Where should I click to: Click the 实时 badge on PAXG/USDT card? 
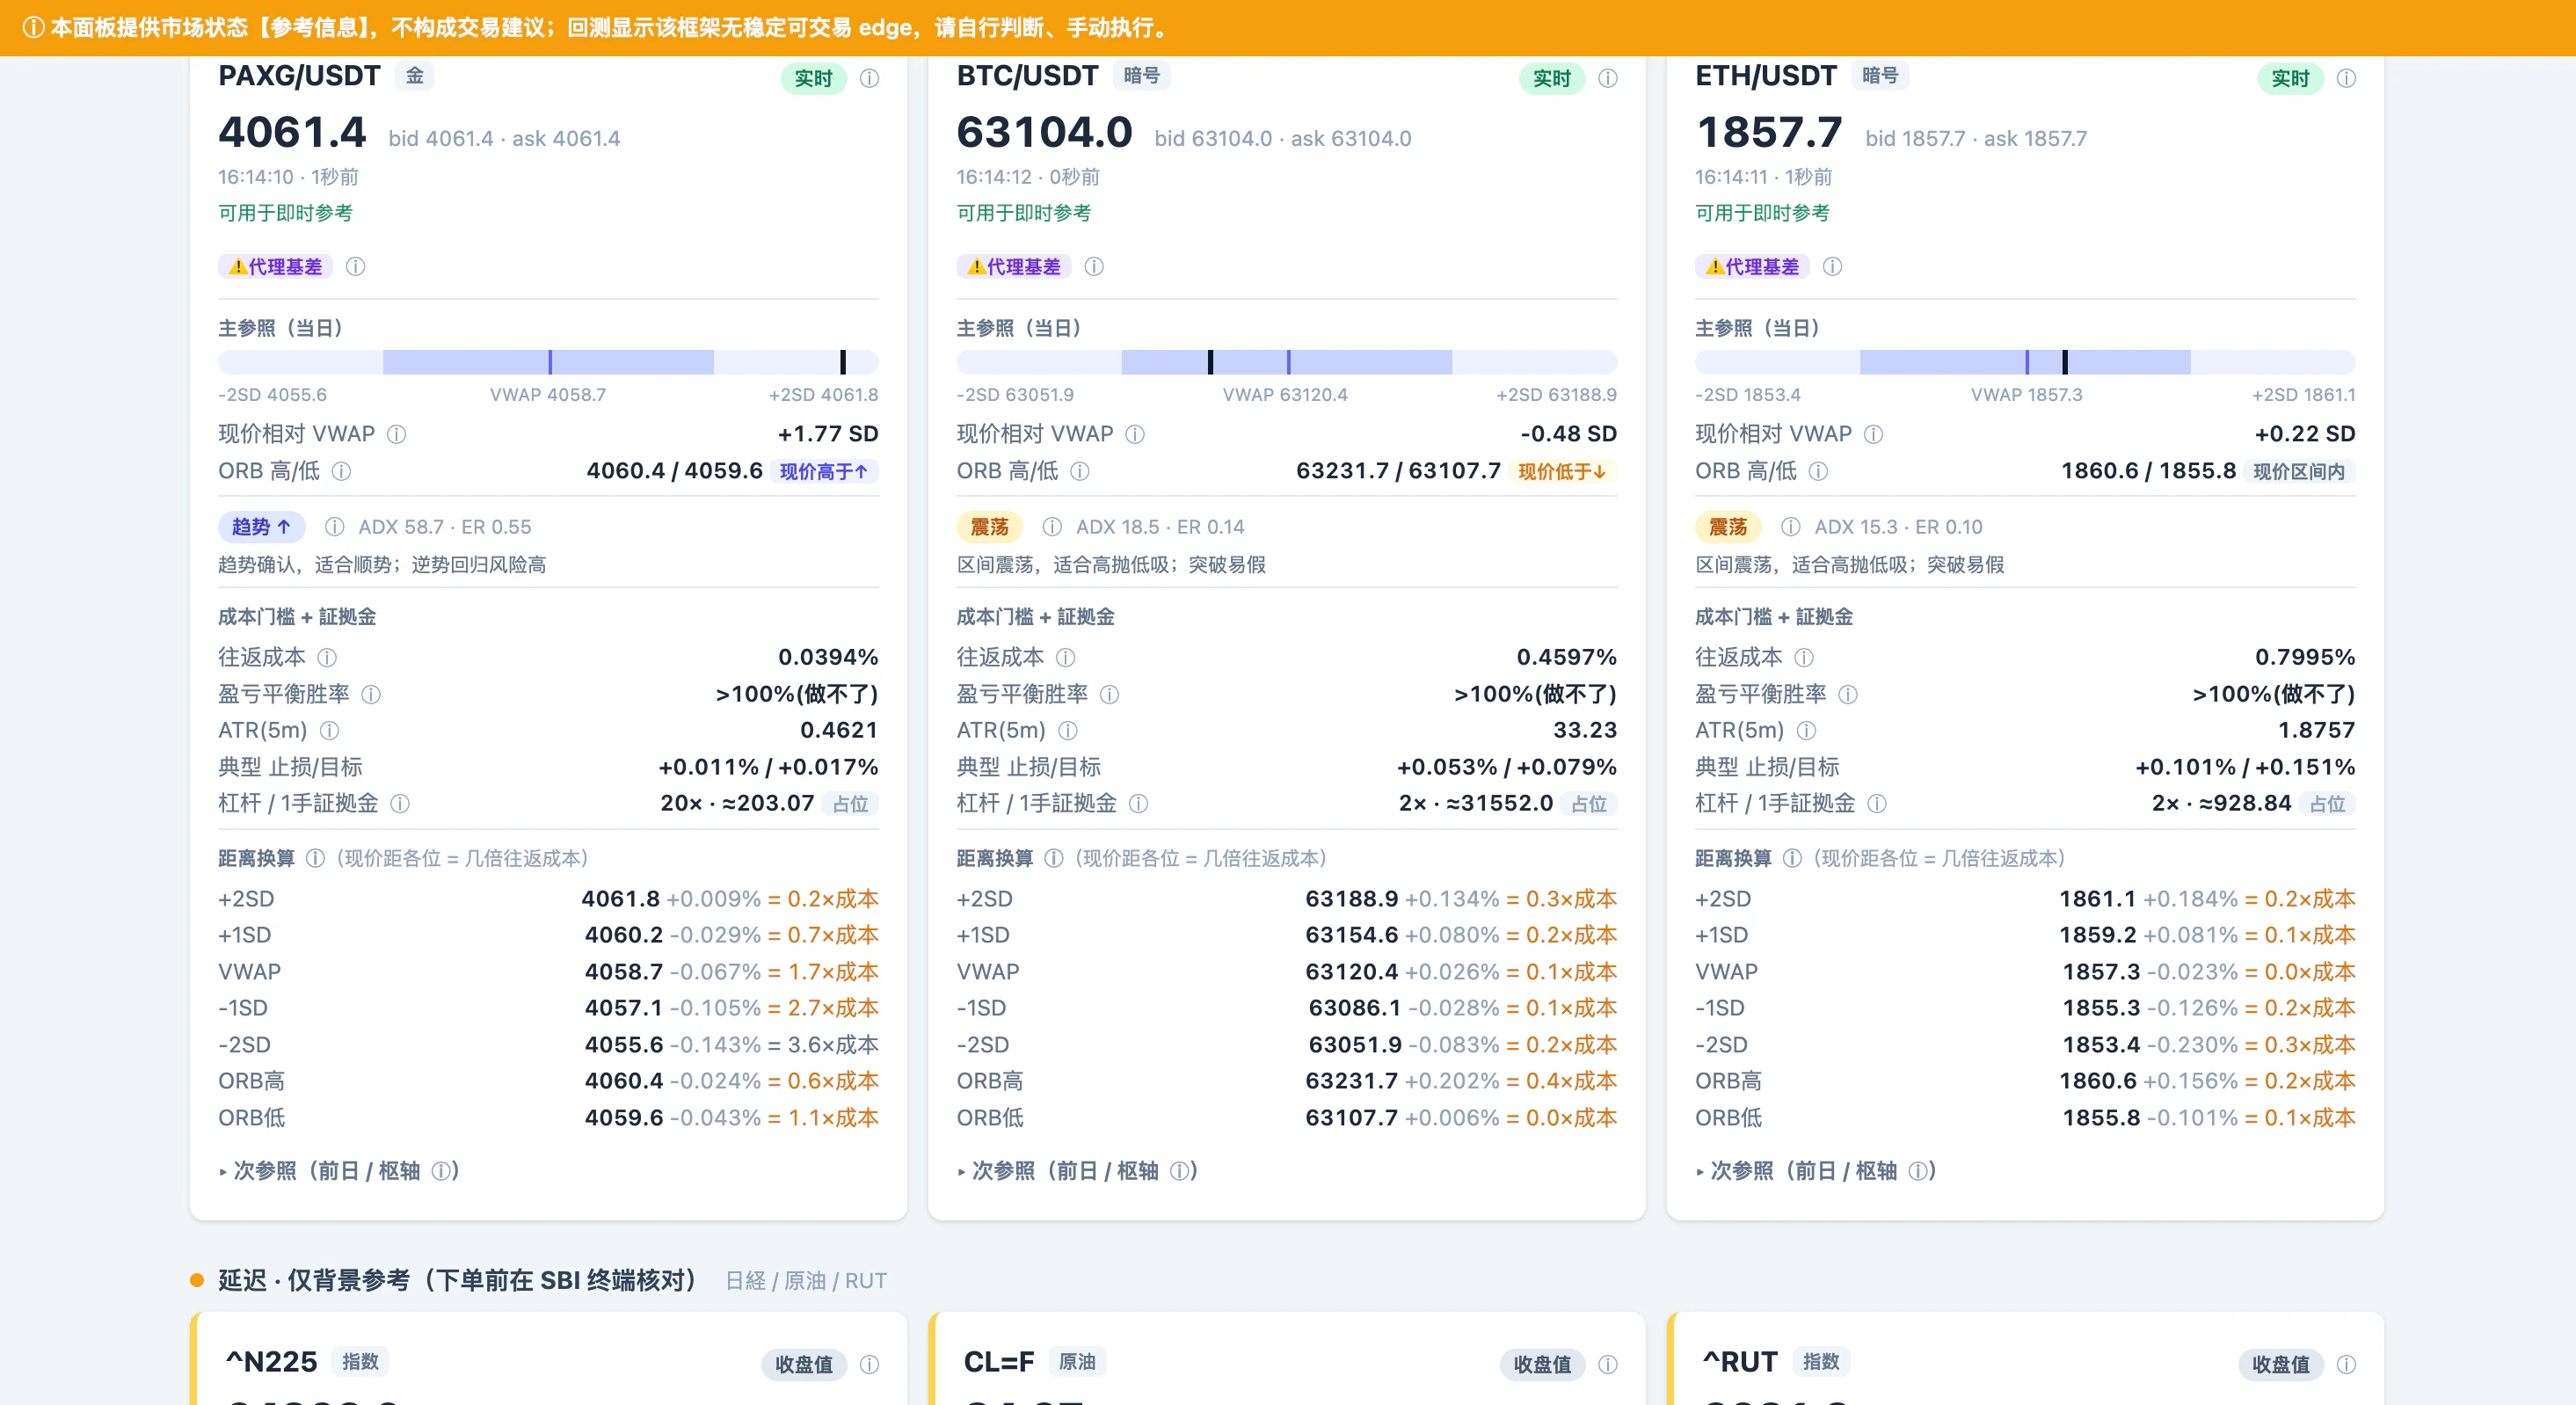point(813,78)
